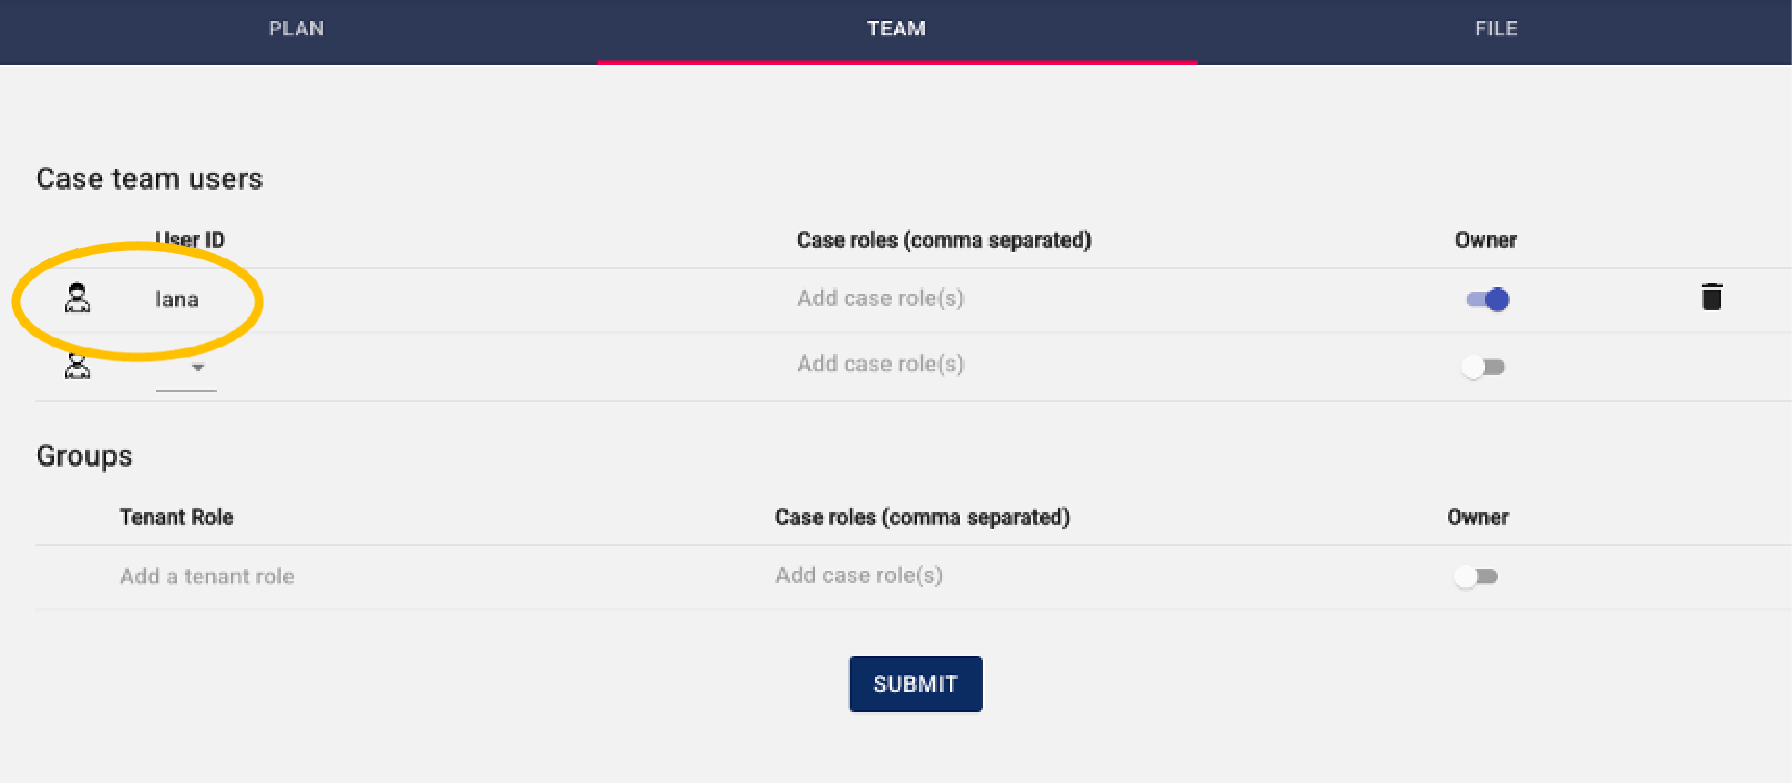
Task: Click the avatar icon in the empty user row
Action: click(x=77, y=366)
